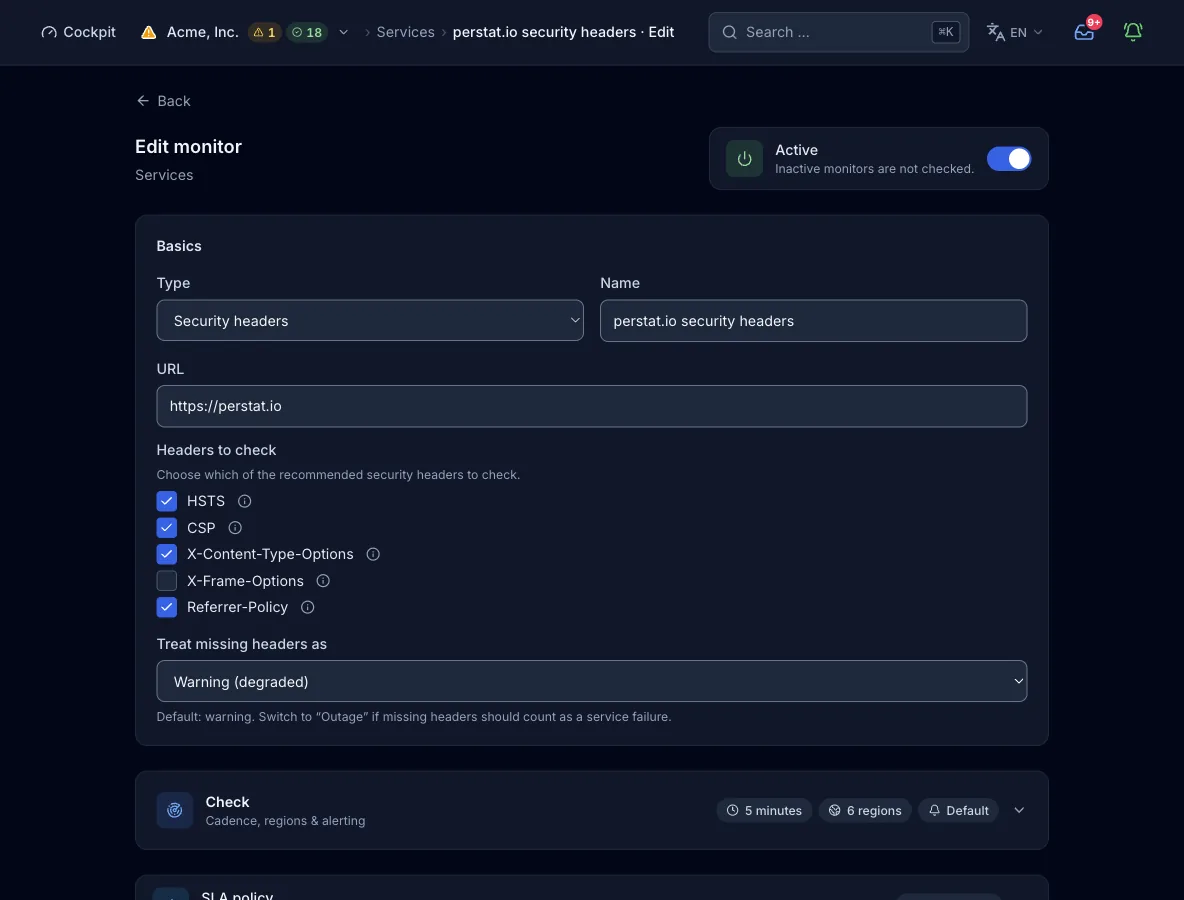This screenshot has height=900, width=1184.
Task: Click the Acme, Inc. warning triangle icon
Action: [149, 32]
